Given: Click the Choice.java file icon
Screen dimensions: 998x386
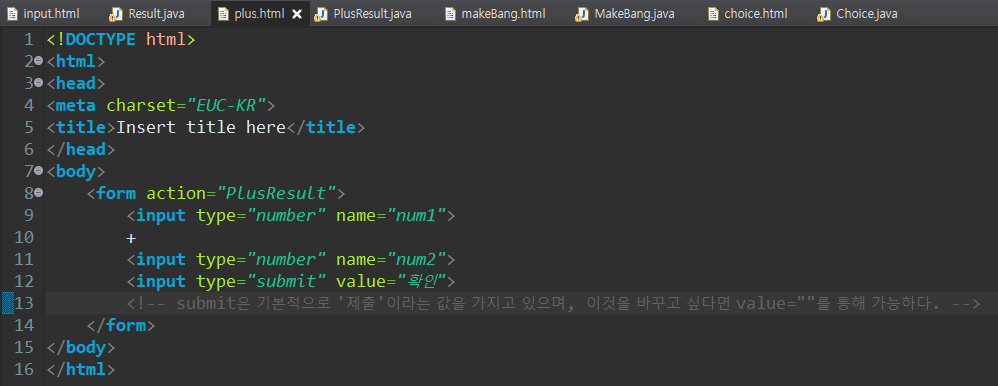Looking at the screenshot, I should pyautogui.click(x=823, y=13).
